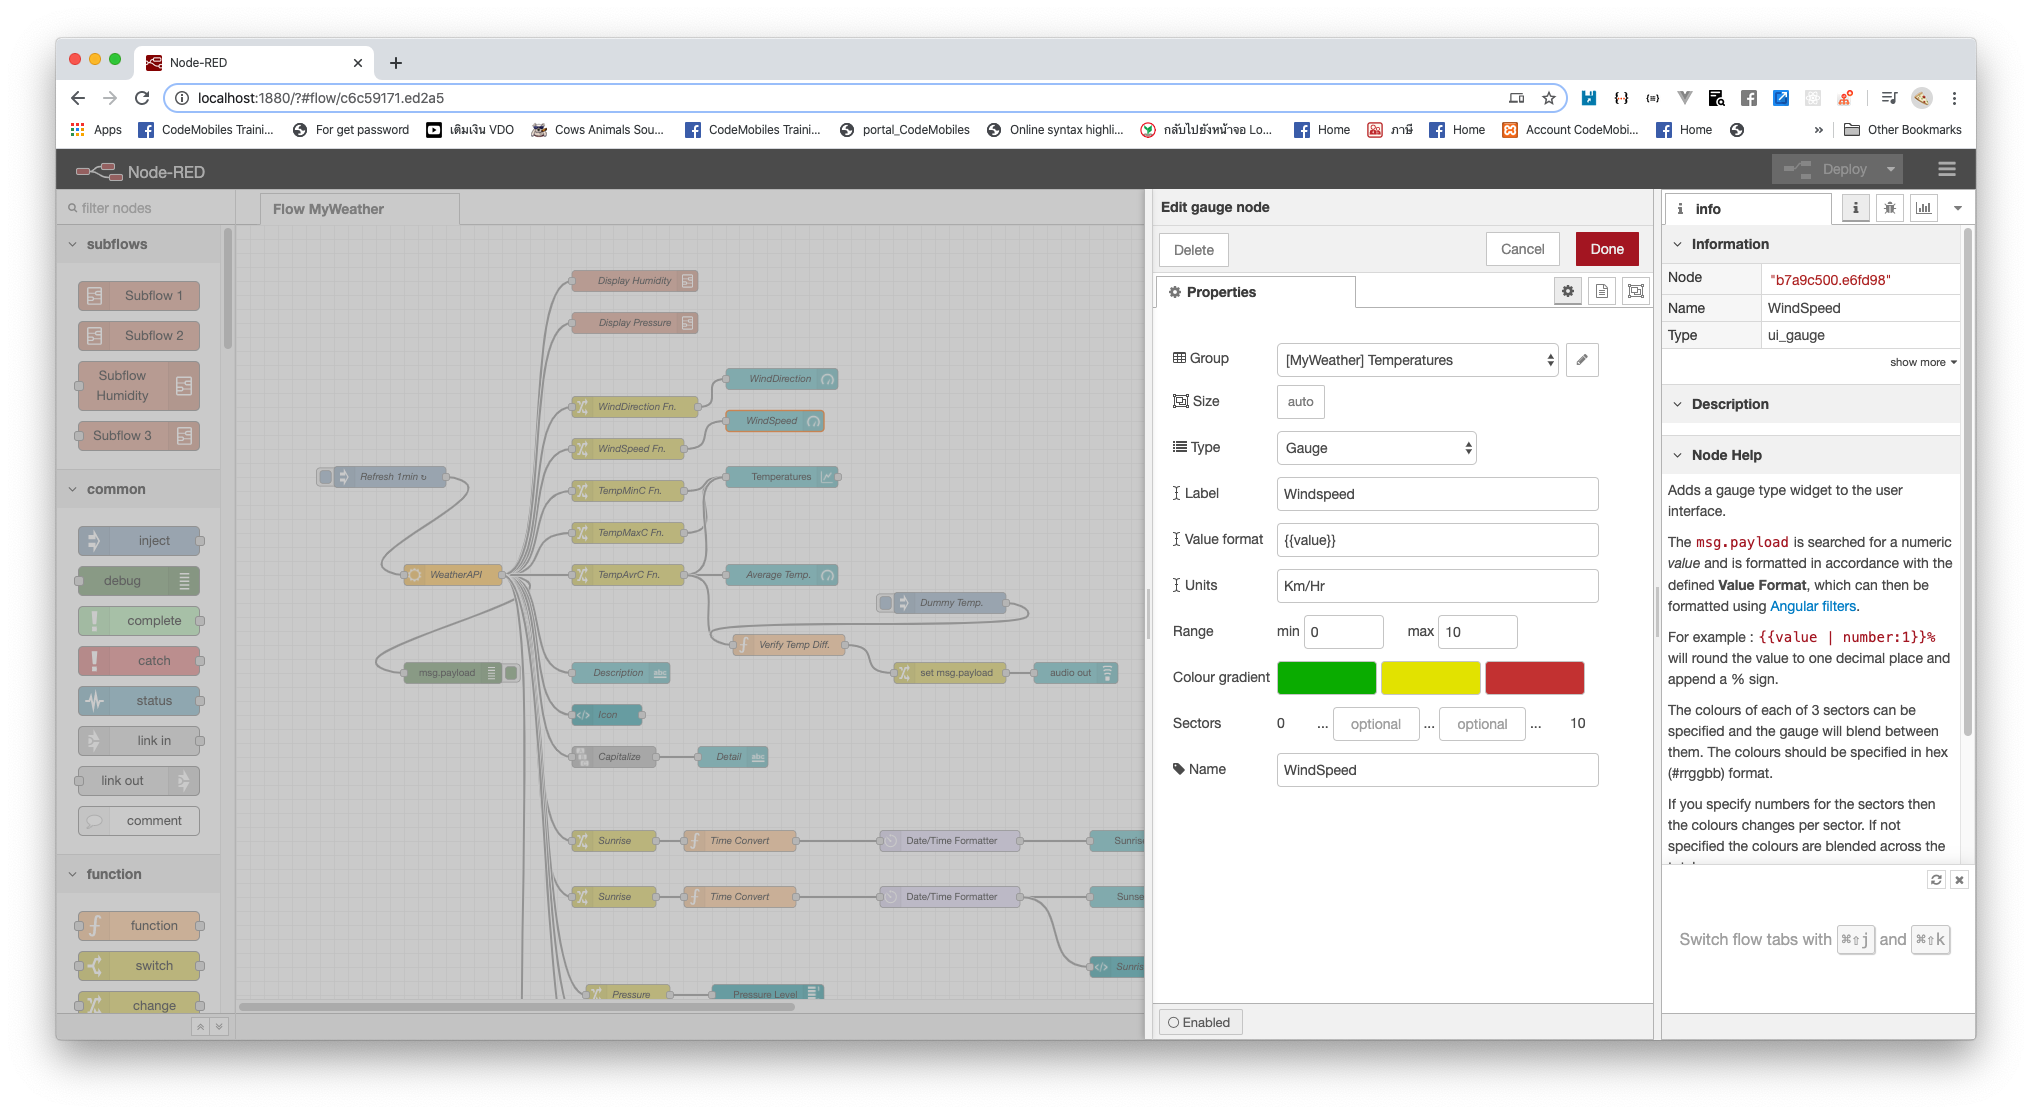Select the status node in palette
The image size is (2032, 1114).
[x=140, y=701]
